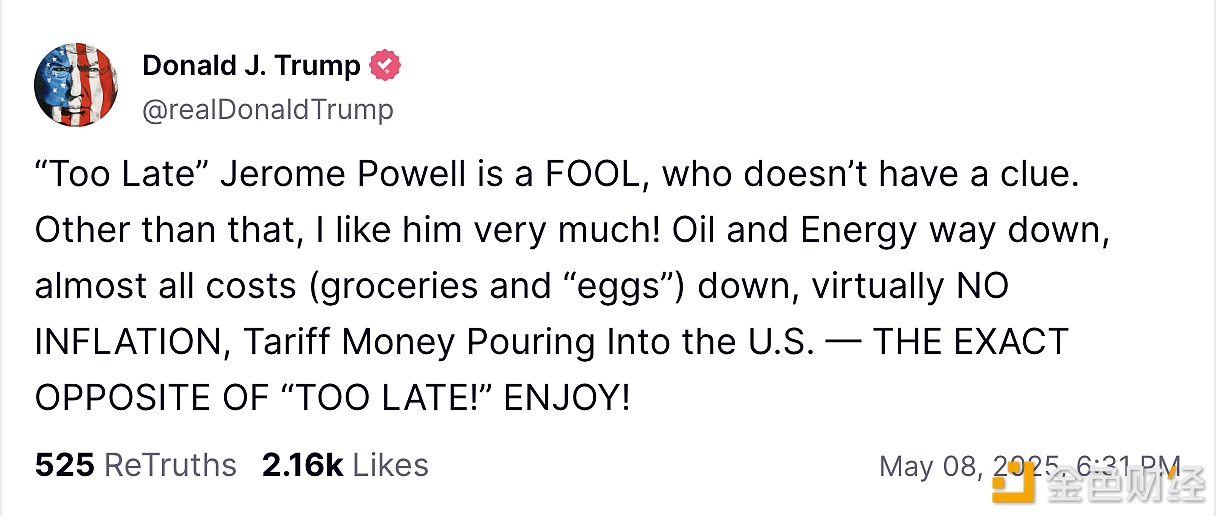Viewport: 1218px width, 516px height.
Task: Click the word ReTruths
Action: [x=170, y=465]
